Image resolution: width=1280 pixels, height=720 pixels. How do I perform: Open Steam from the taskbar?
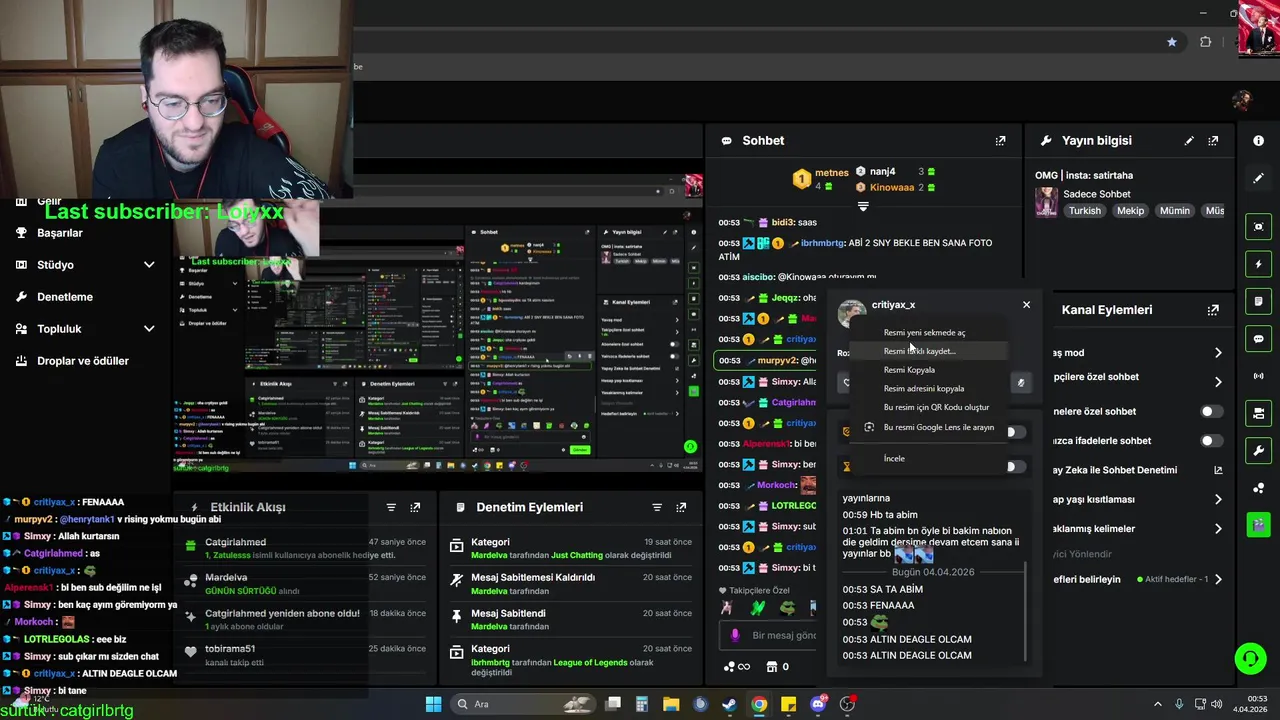click(729, 704)
